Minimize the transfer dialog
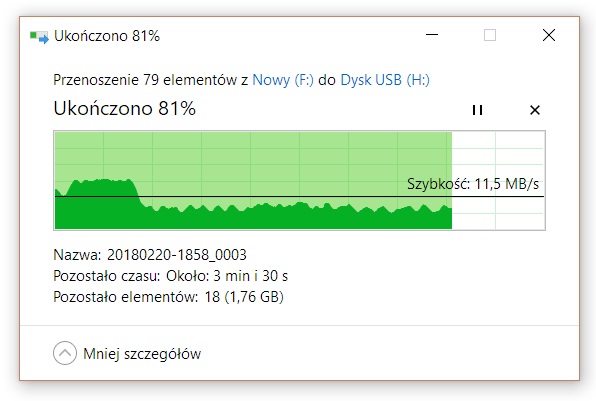 click(432, 35)
